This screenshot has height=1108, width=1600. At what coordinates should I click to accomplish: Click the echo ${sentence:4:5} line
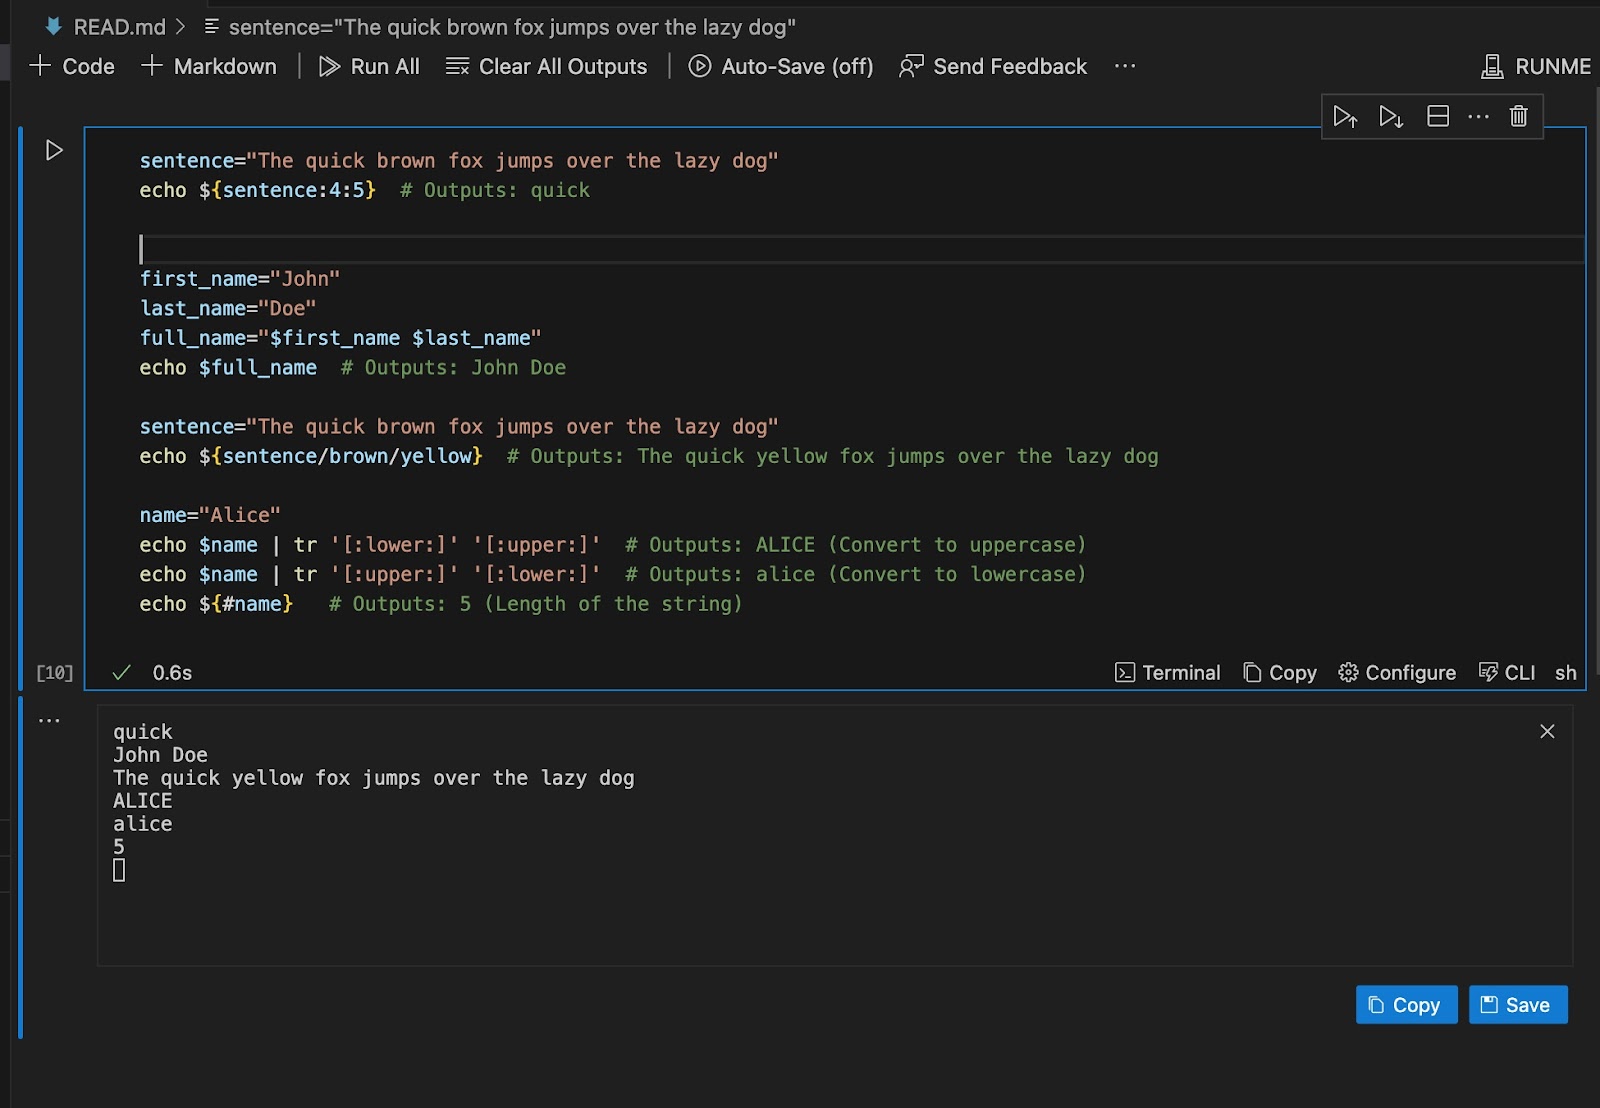pos(365,190)
